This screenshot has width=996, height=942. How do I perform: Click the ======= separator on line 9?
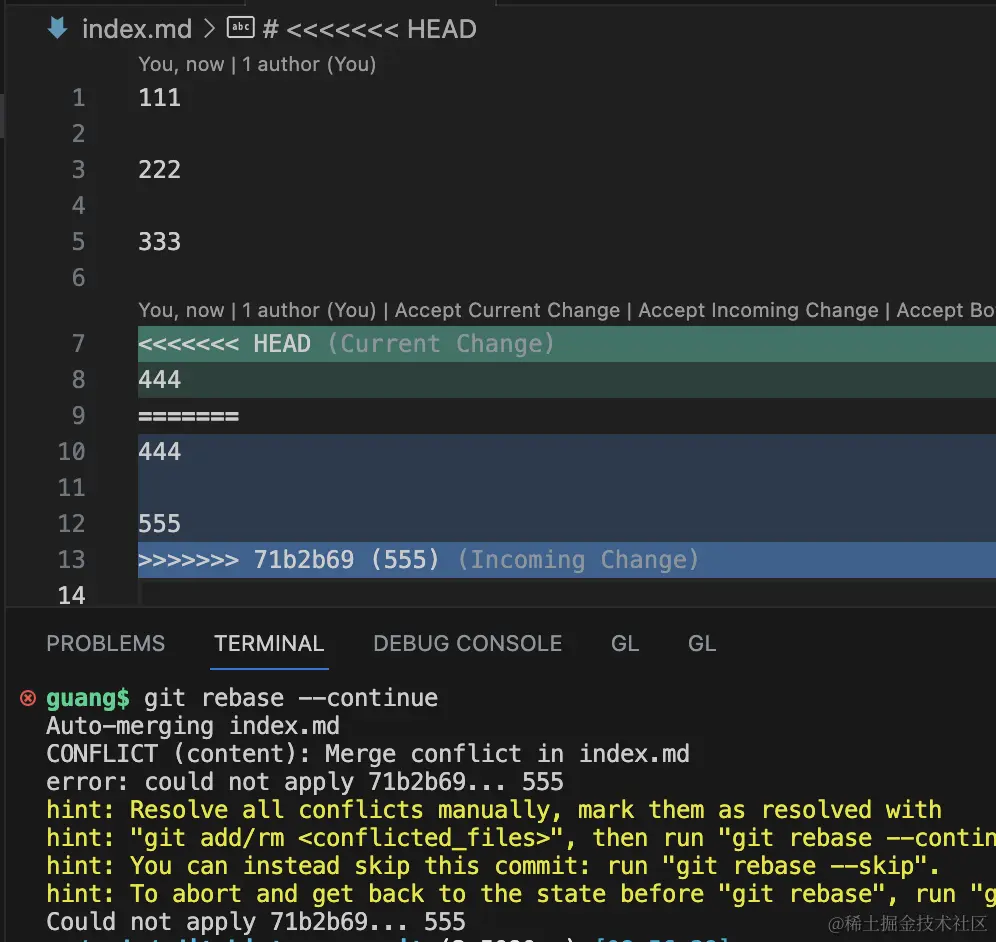click(x=189, y=416)
